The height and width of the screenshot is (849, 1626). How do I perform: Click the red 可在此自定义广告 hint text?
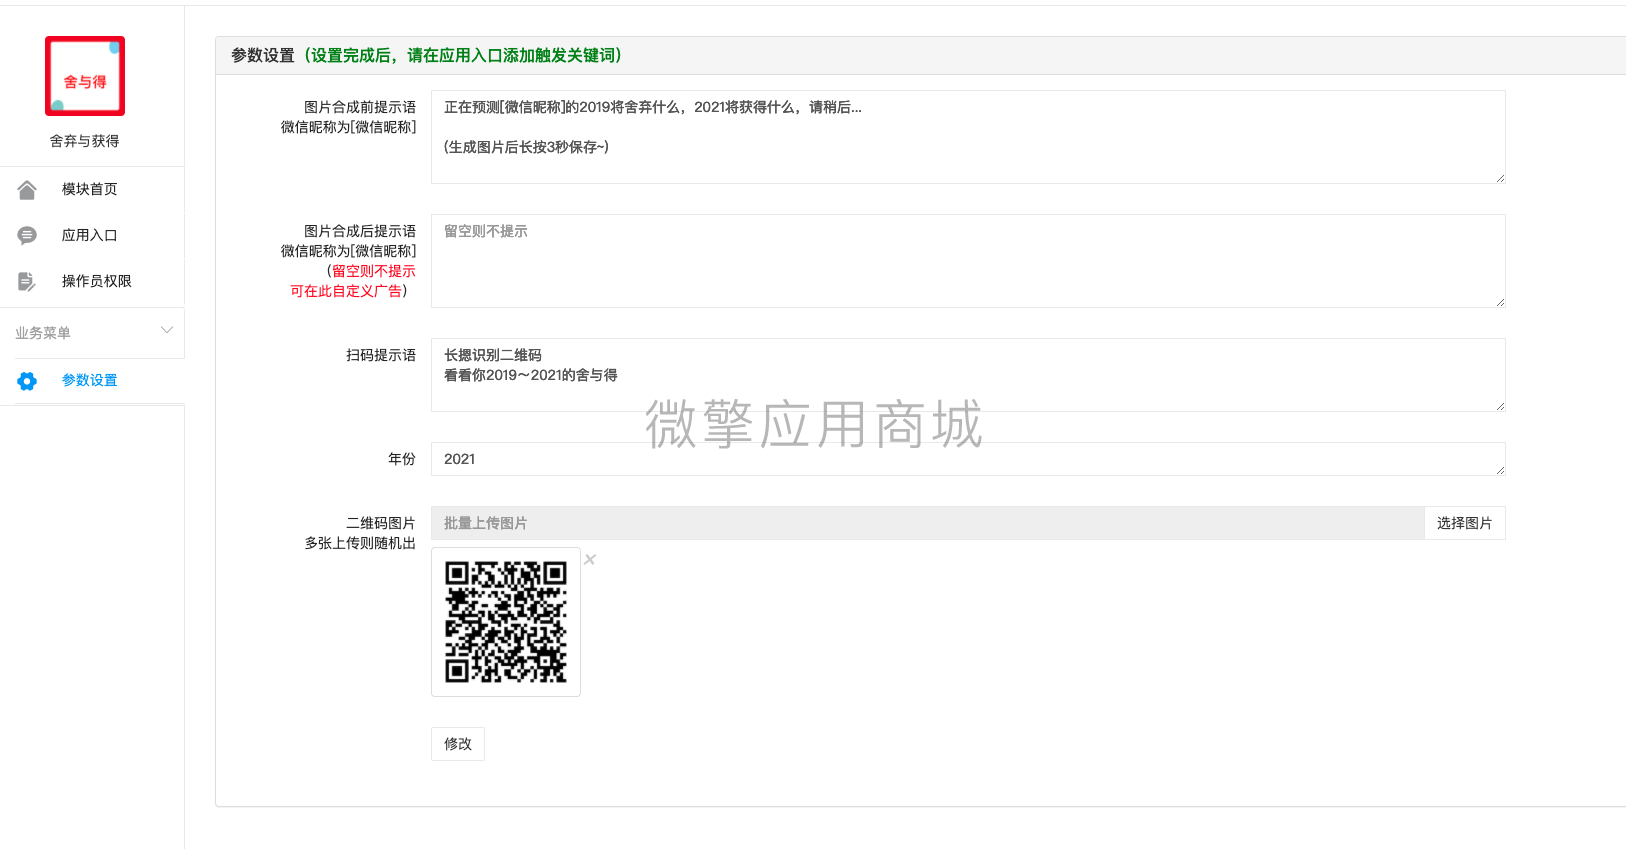point(346,291)
